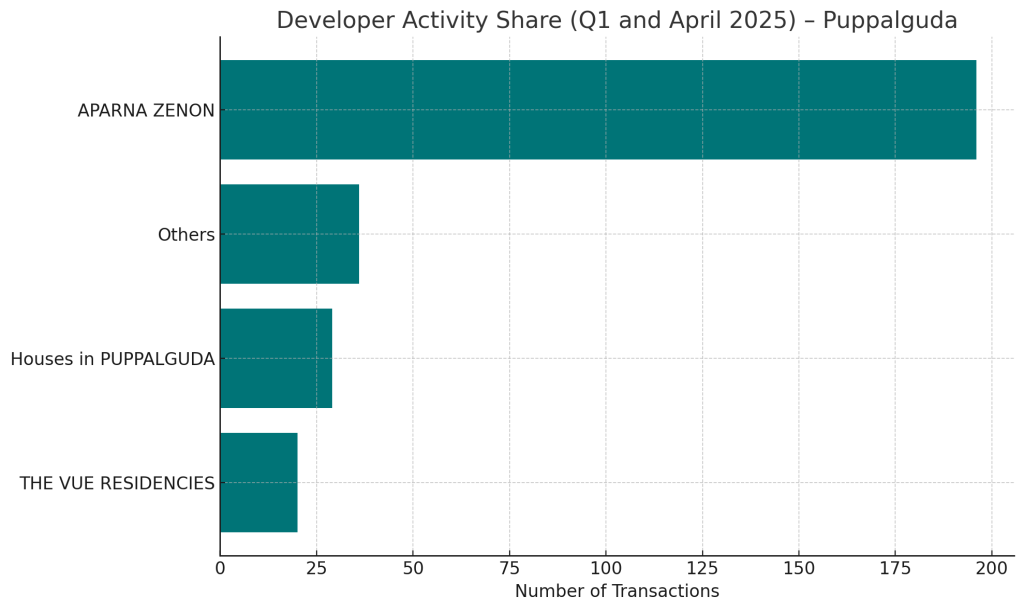Click the 'APARNA ZENON' axis label
This screenshot has height=611, width=1024.
pos(146,111)
